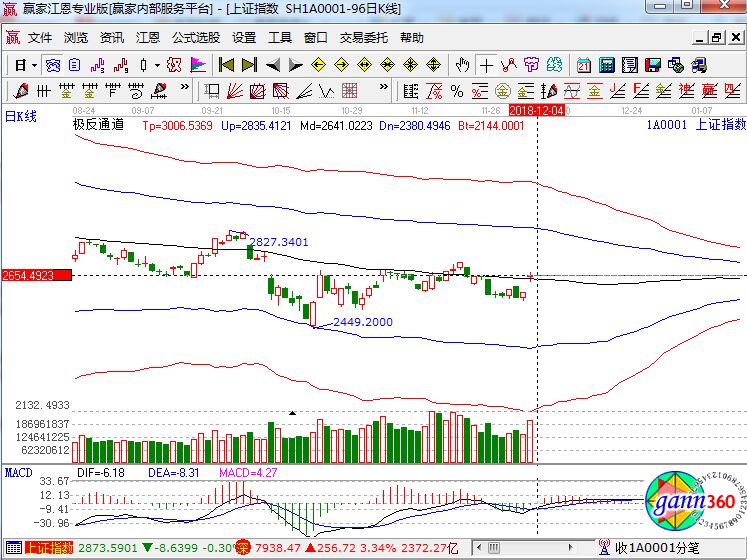This screenshot has width=747, height=560.
Task: Click the 2018-12-04 date marker on timeline
Action: click(x=538, y=109)
